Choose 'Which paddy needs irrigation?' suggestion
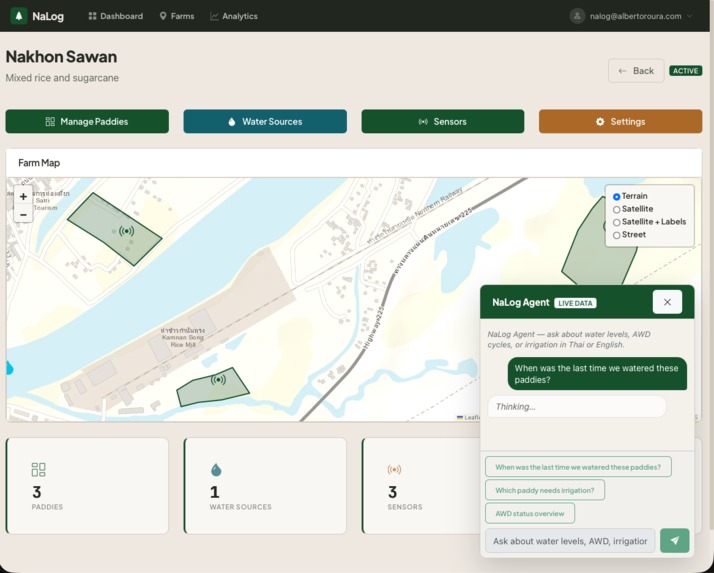This screenshot has width=714, height=573. (545, 490)
